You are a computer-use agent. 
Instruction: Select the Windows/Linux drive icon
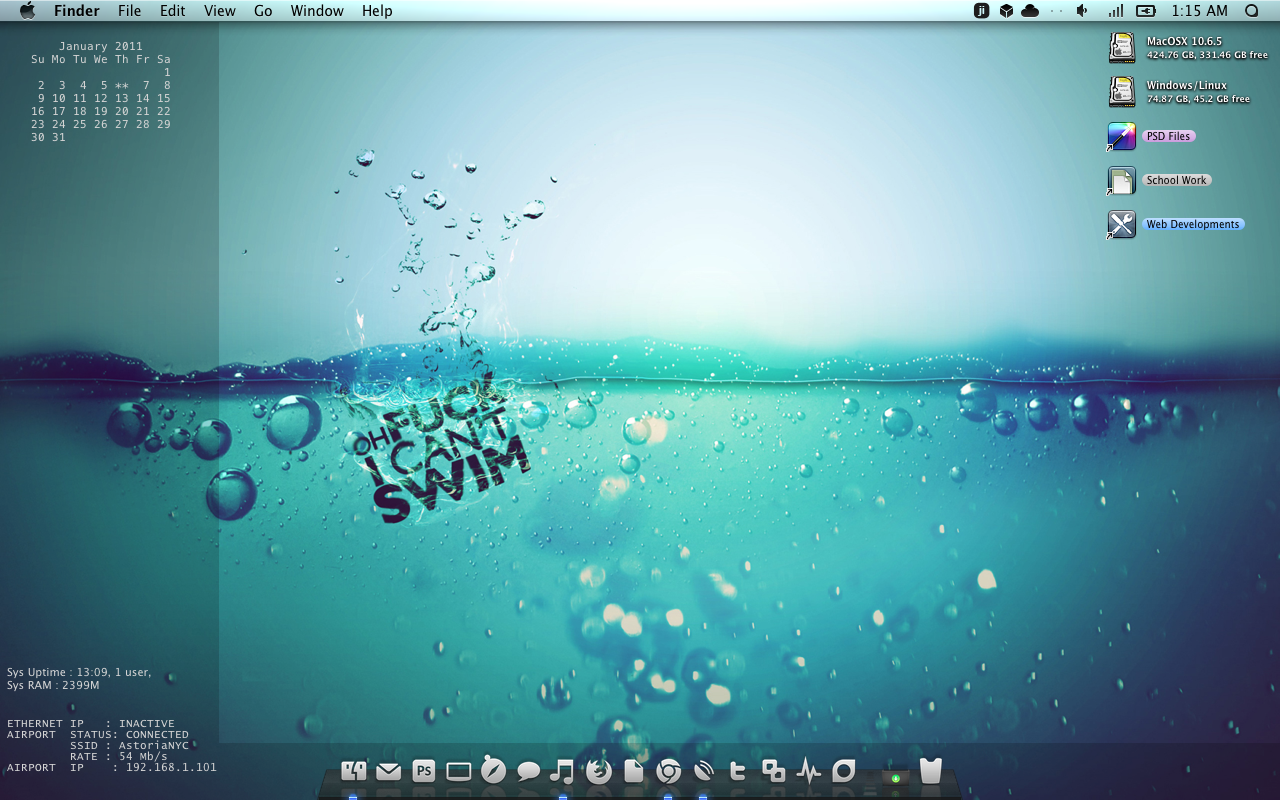click(1122, 92)
